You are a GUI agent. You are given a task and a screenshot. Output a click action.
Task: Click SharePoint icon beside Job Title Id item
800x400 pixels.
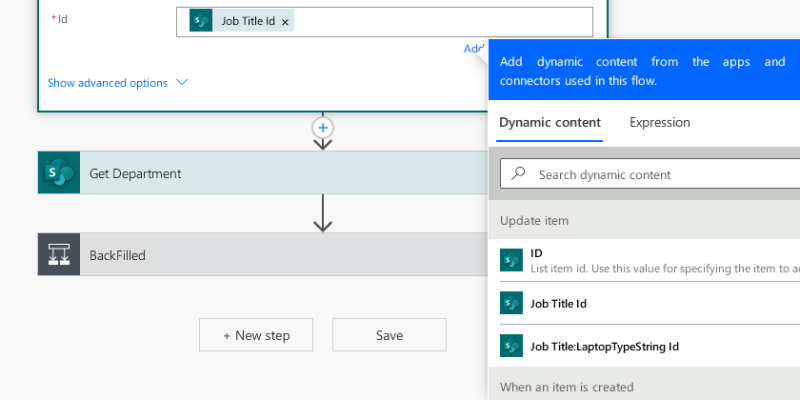[x=511, y=303]
